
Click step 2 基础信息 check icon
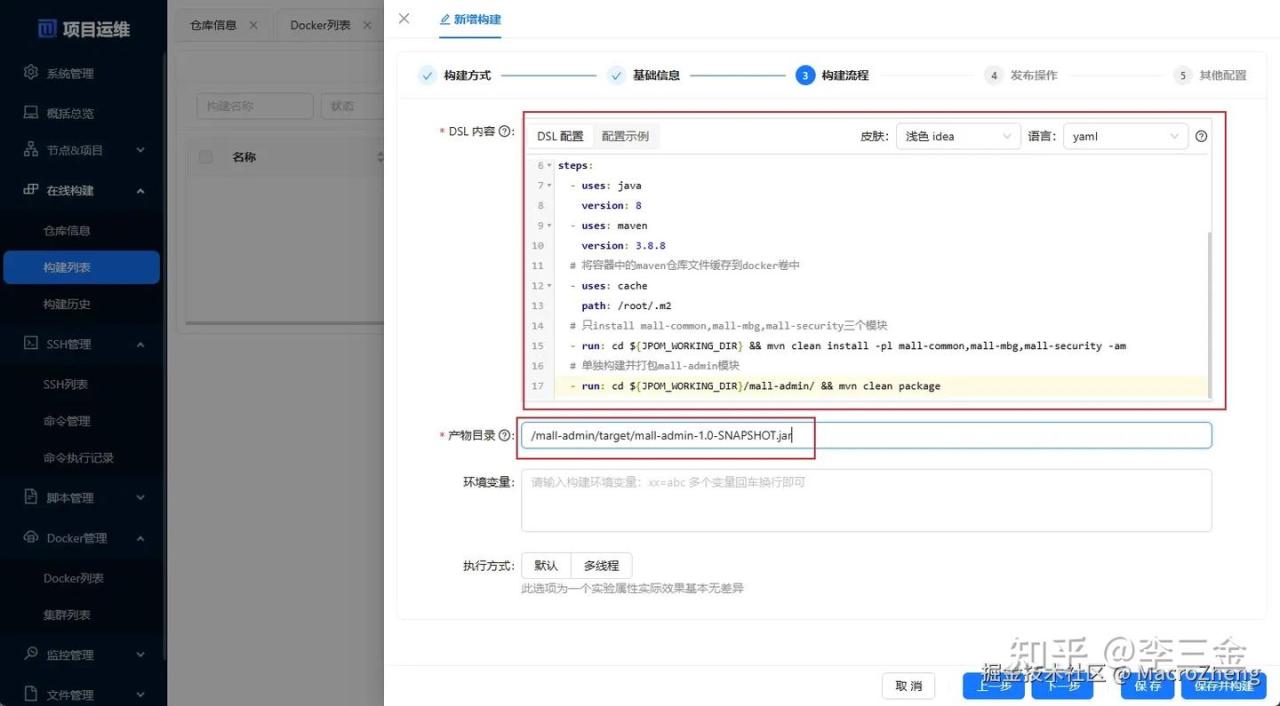616,75
